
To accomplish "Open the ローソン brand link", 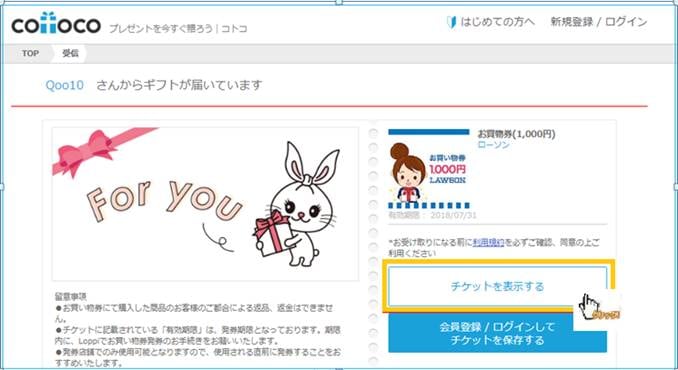I will click(493, 145).
